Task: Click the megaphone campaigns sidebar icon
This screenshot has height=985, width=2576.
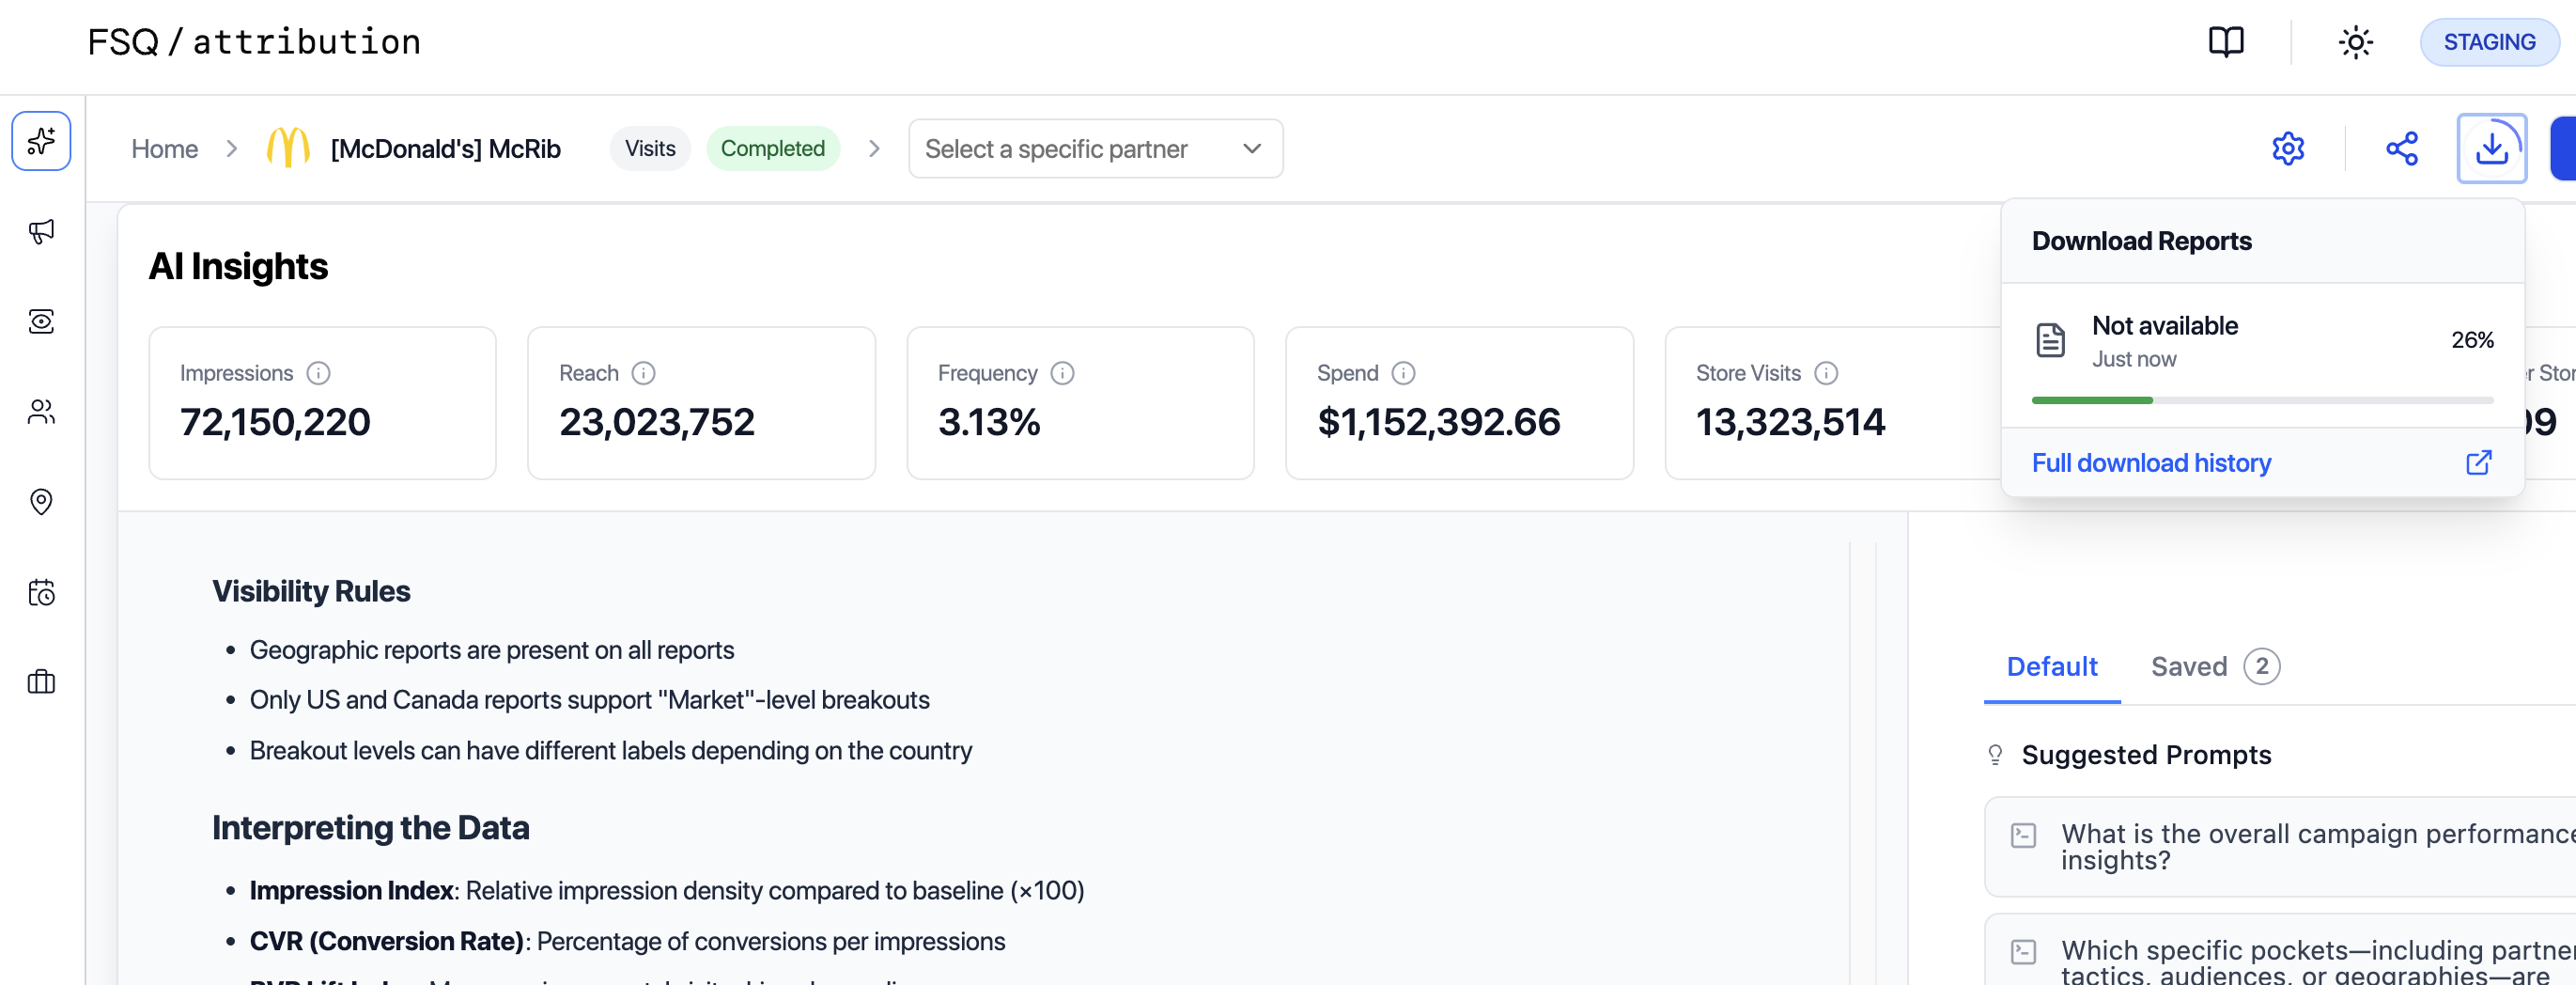Action: tap(41, 231)
